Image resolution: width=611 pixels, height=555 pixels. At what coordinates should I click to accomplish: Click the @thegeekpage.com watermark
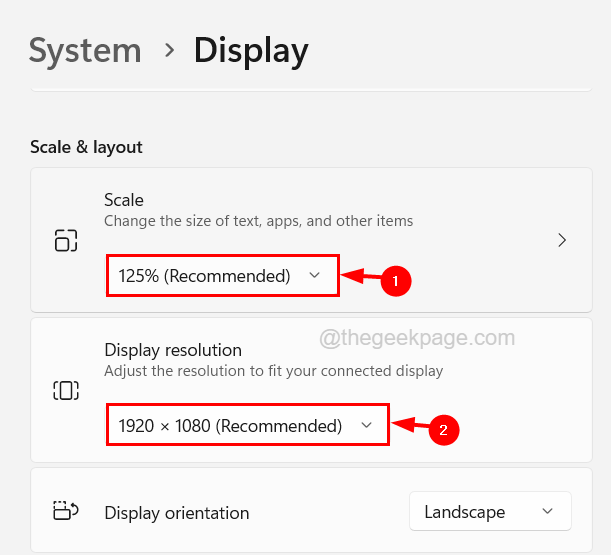click(417, 338)
